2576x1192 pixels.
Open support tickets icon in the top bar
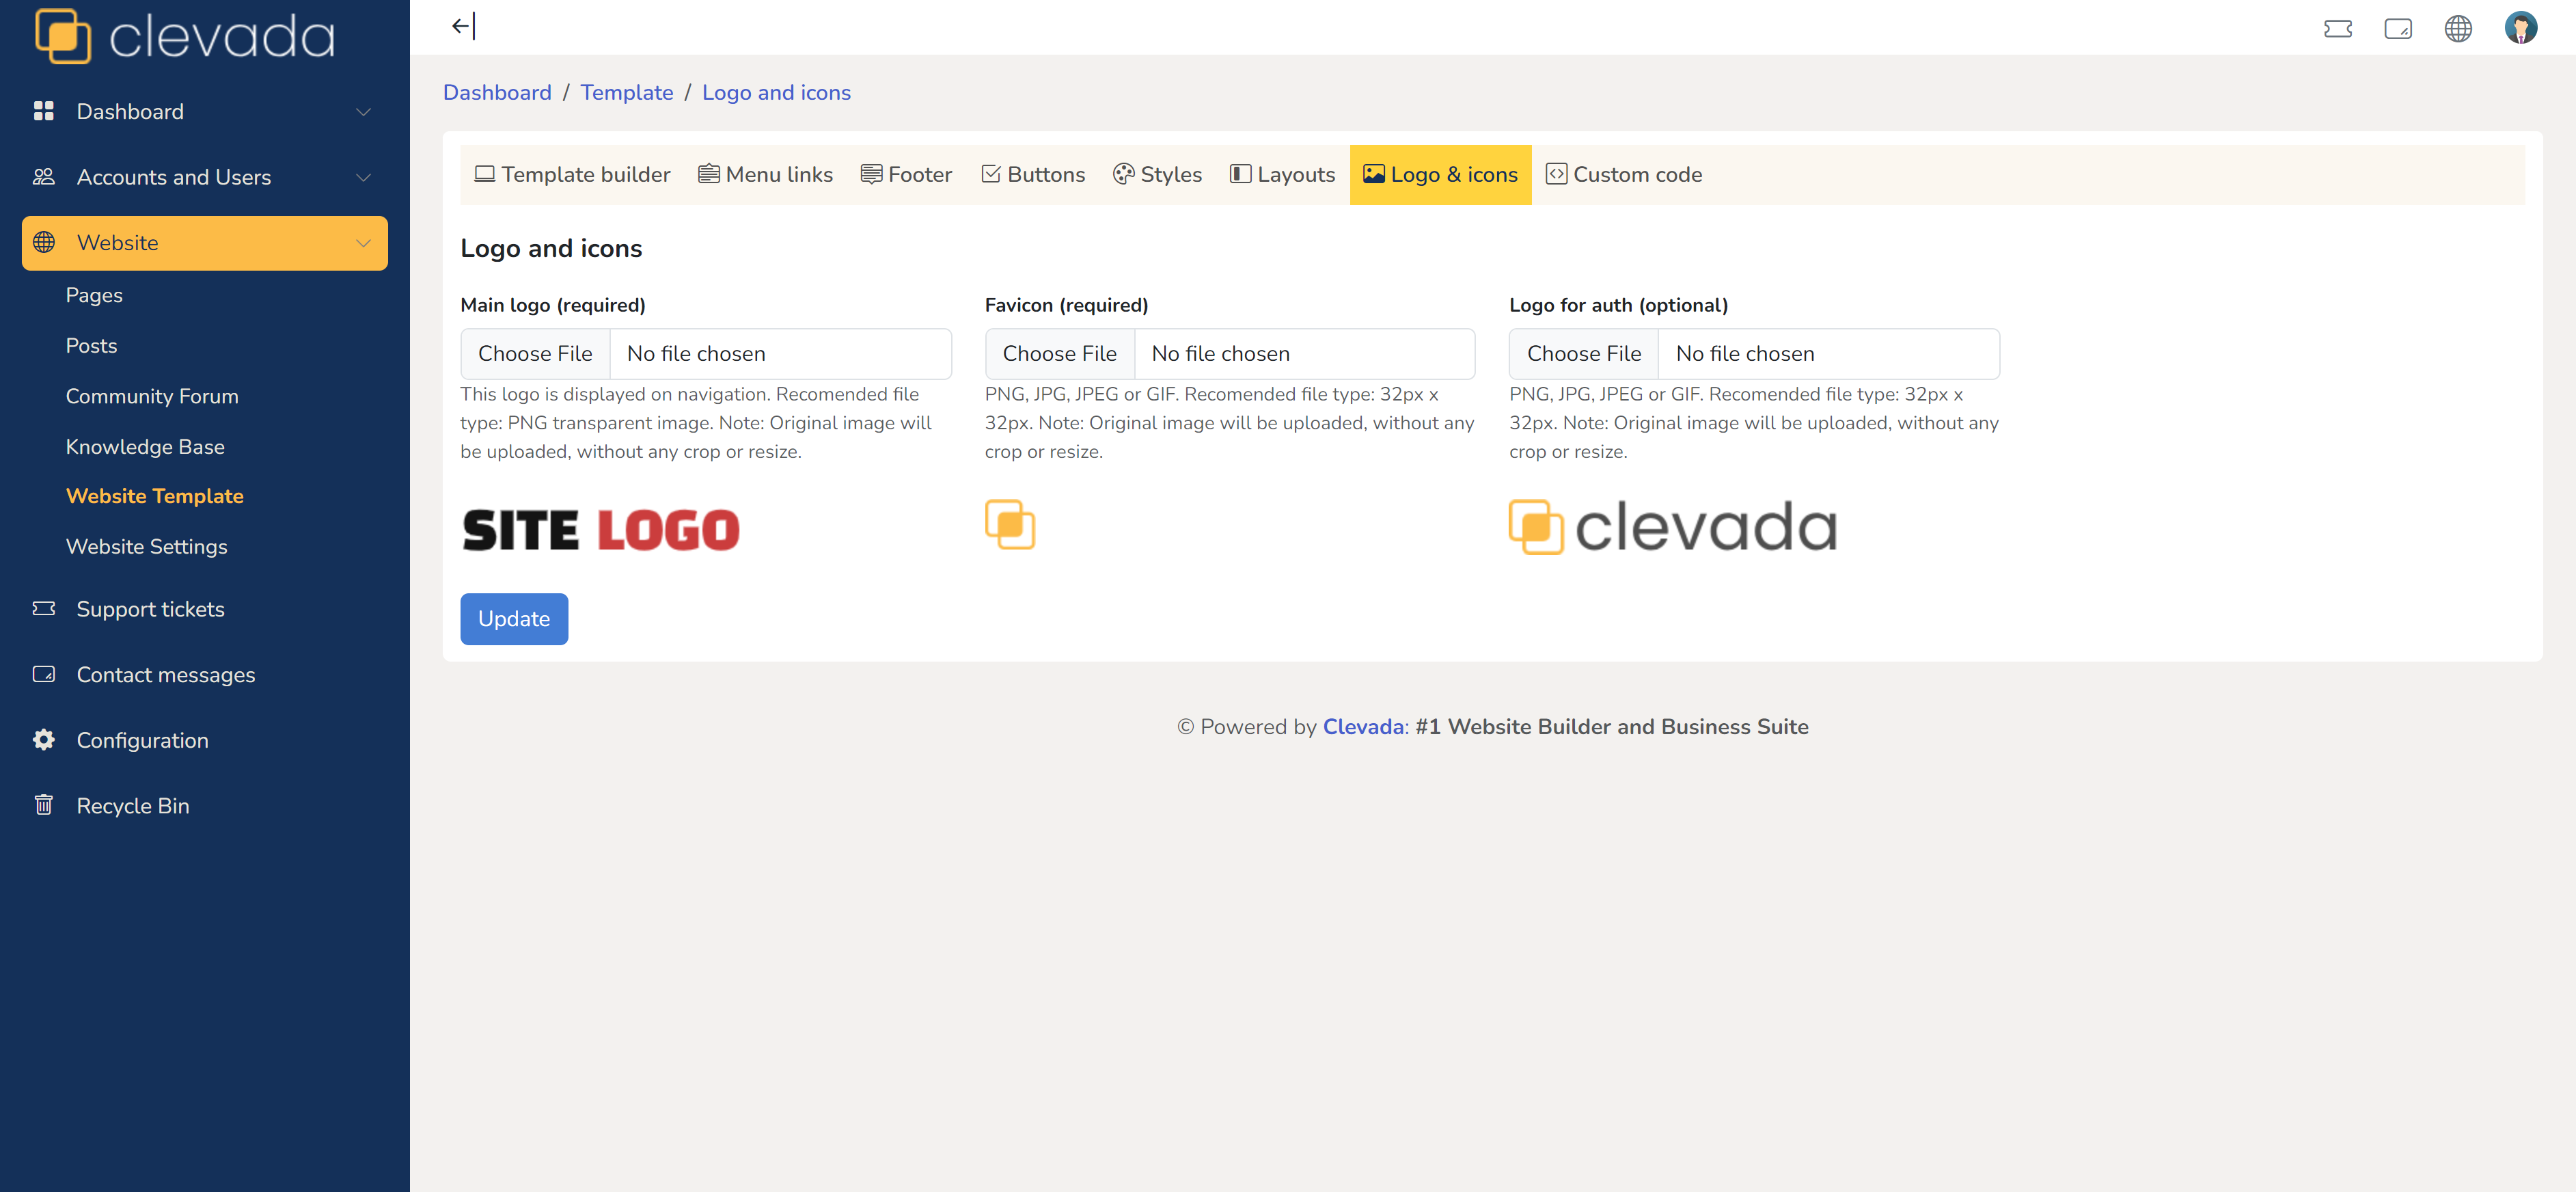(x=2337, y=28)
